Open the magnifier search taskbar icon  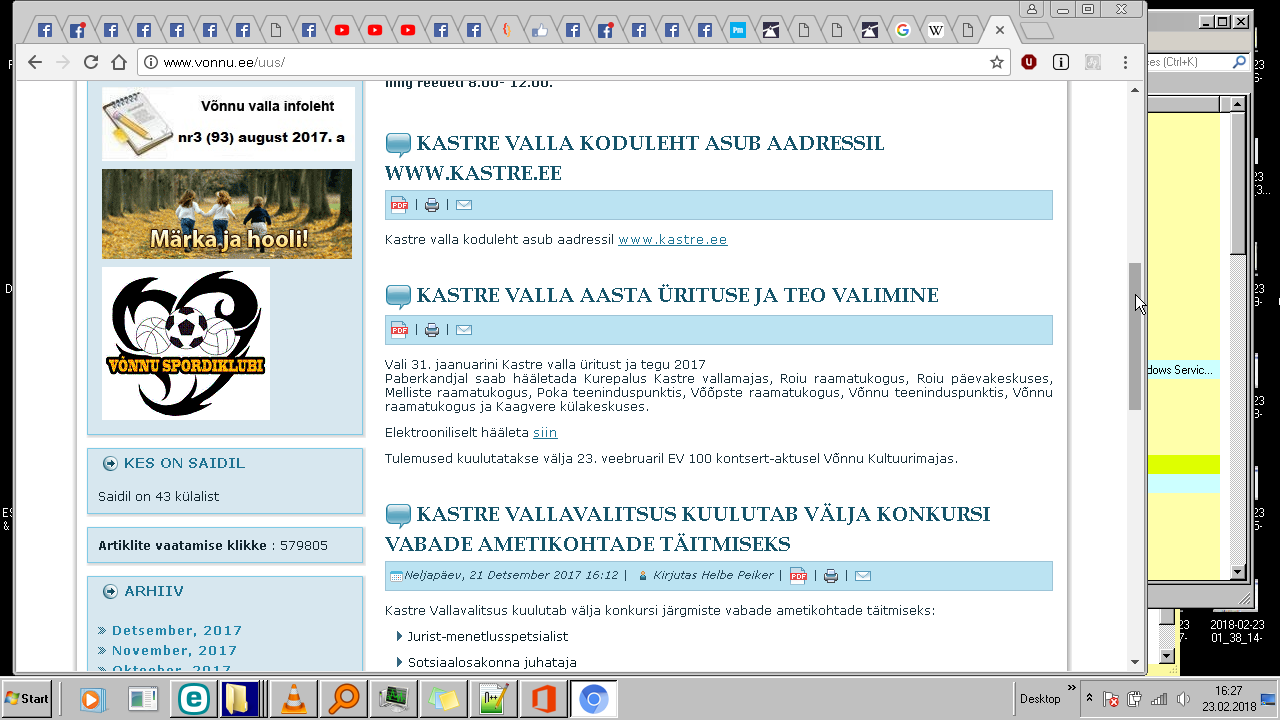click(344, 699)
